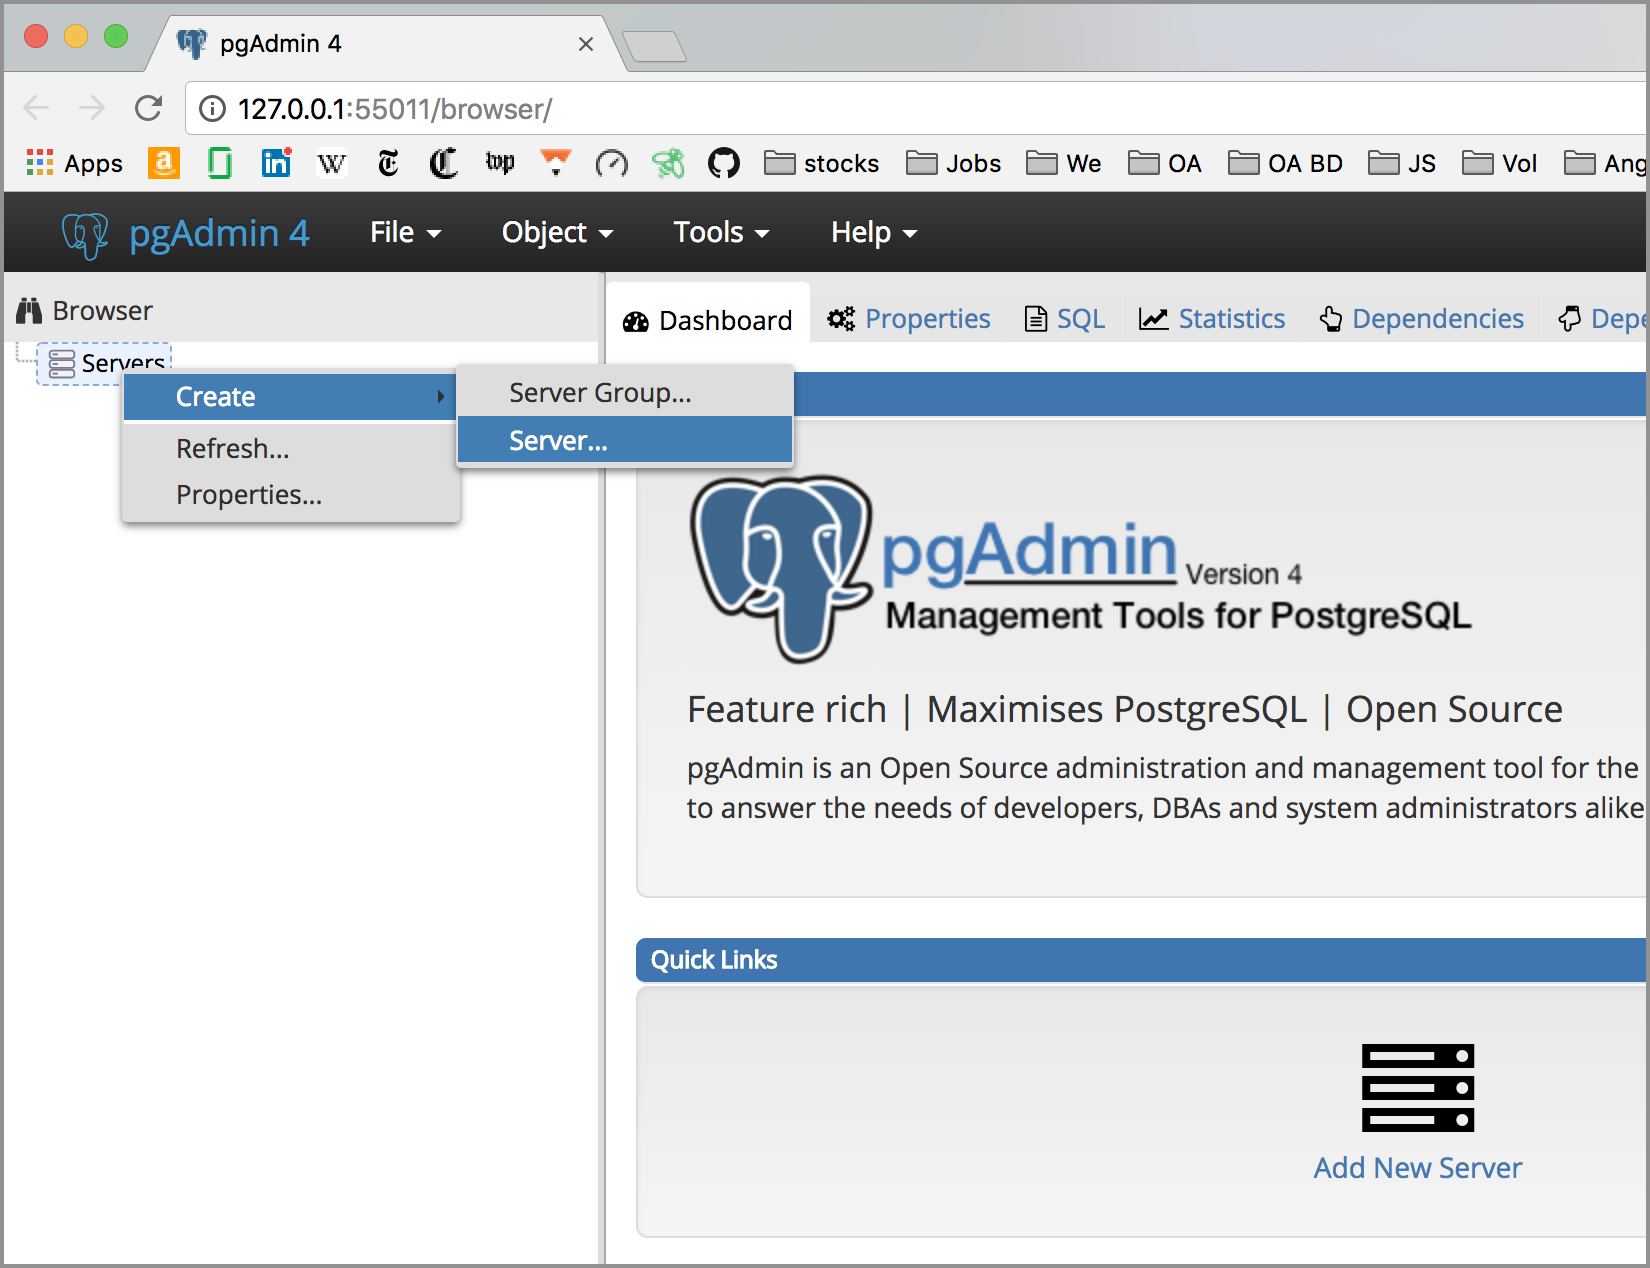Click the browser back arrow
This screenshot has width=1650, height=1268.
37,108
